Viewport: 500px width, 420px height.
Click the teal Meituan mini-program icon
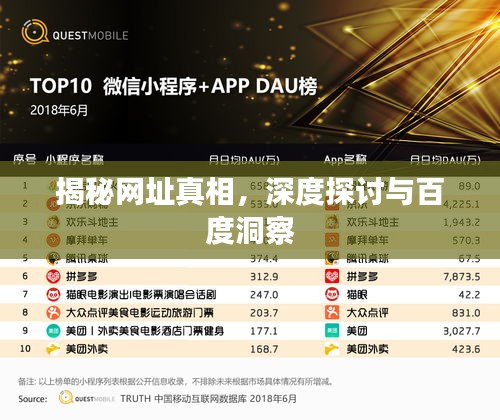(x=53, y=331)
